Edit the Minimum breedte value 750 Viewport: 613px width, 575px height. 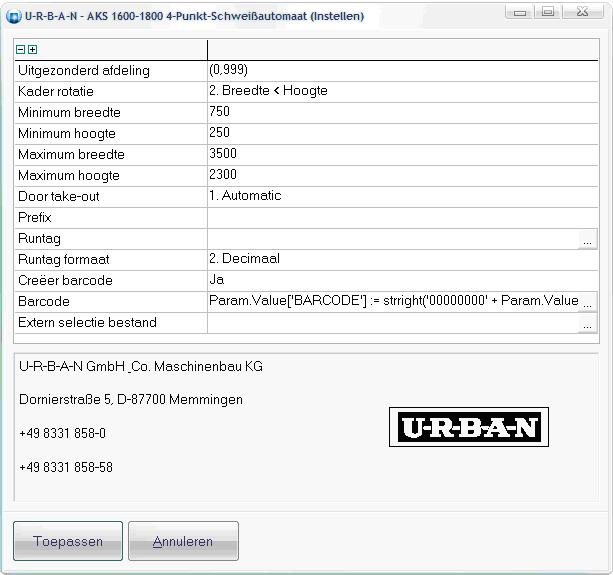point(403,113)
